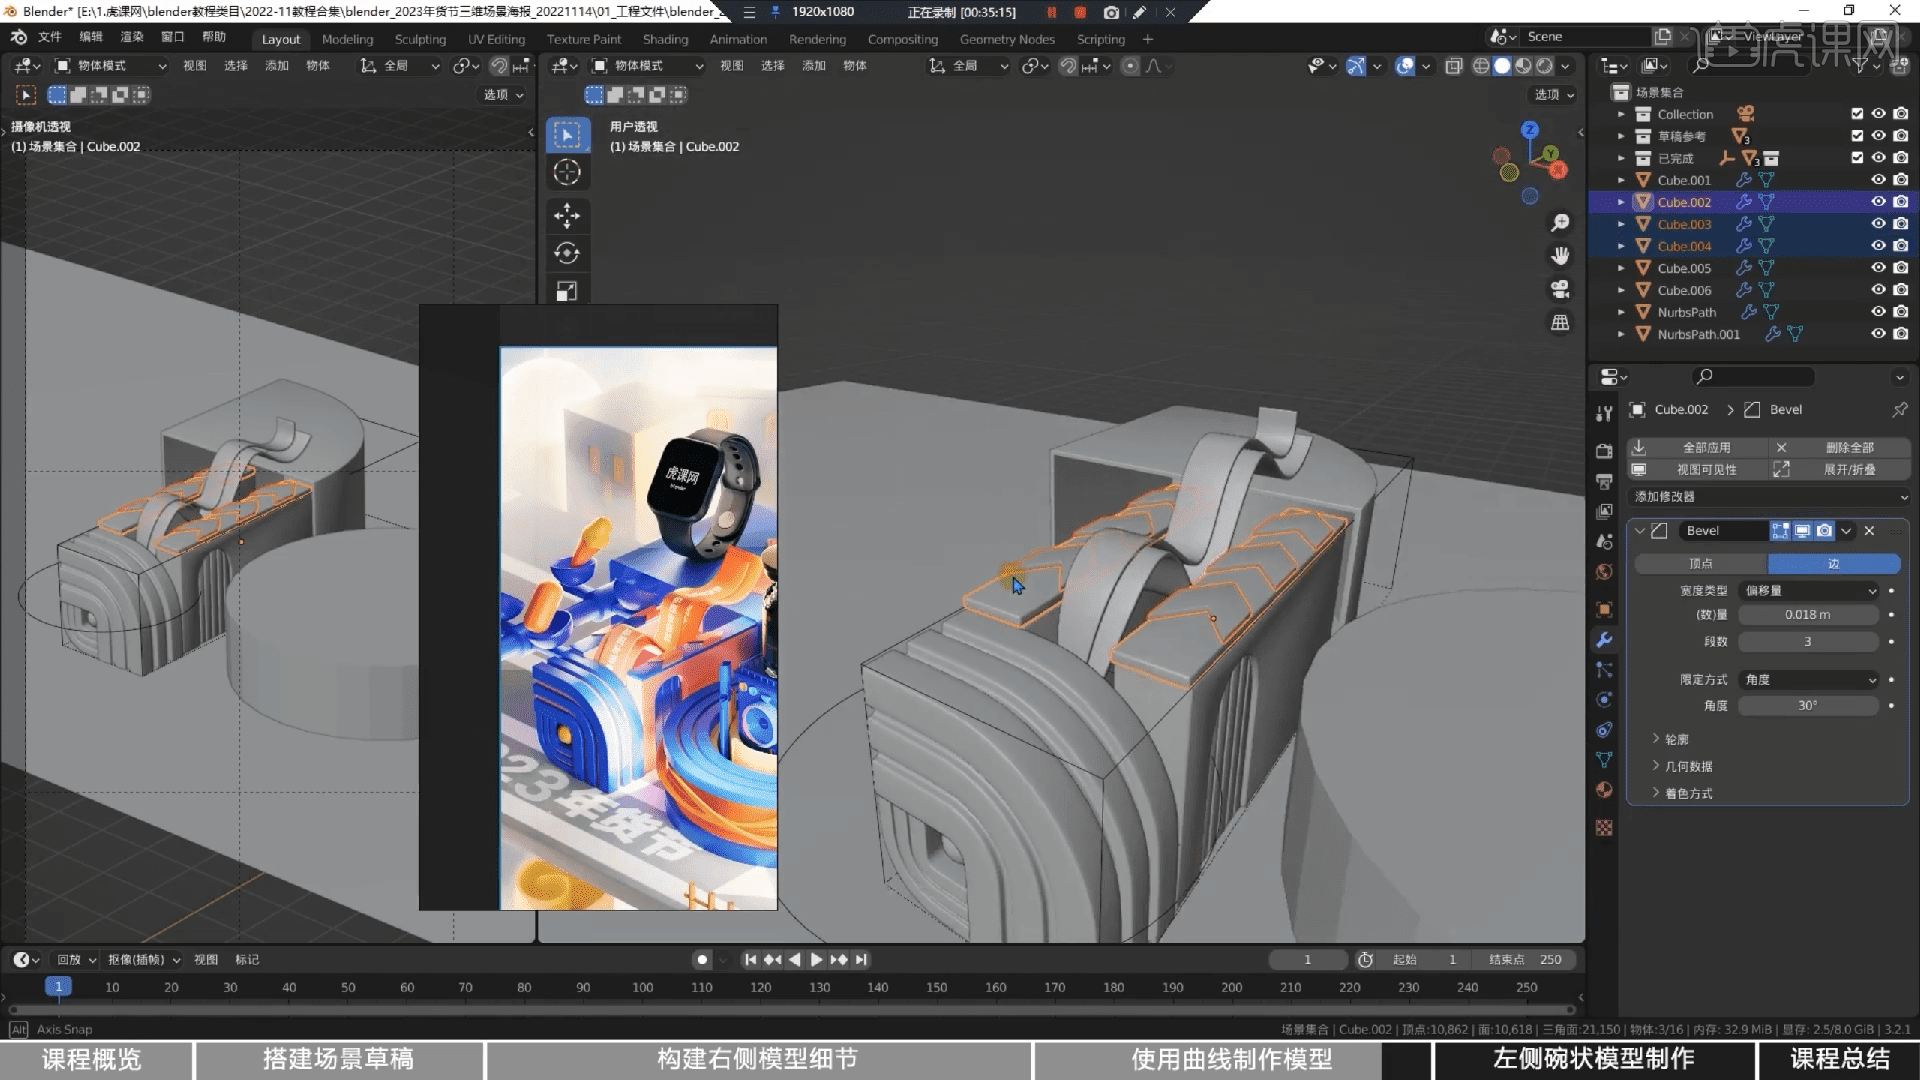Click 删除全部 delete all button
This screenshot has width=1920, height=1080.
[1840, 448]
